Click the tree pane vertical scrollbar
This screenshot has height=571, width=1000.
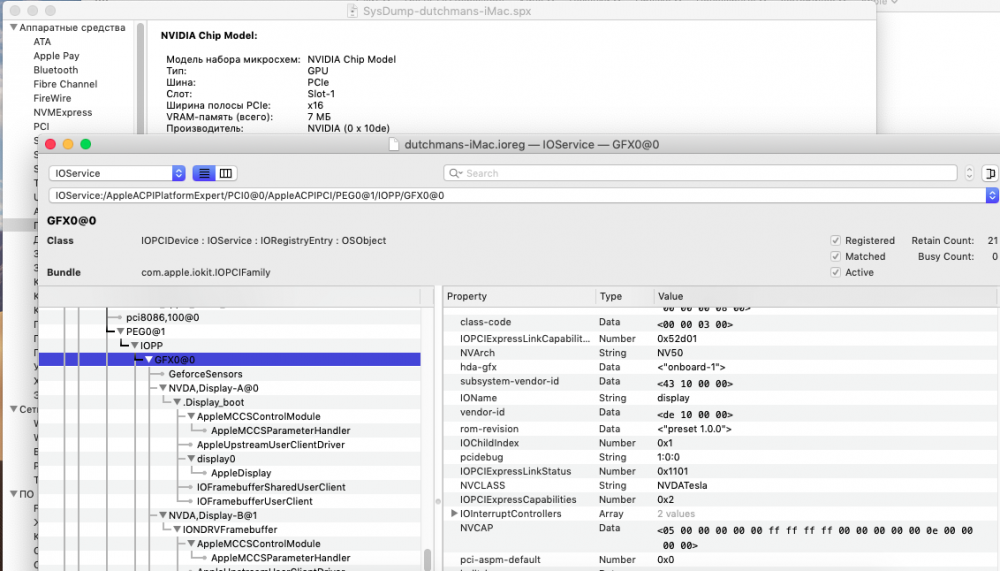[427, 559]
